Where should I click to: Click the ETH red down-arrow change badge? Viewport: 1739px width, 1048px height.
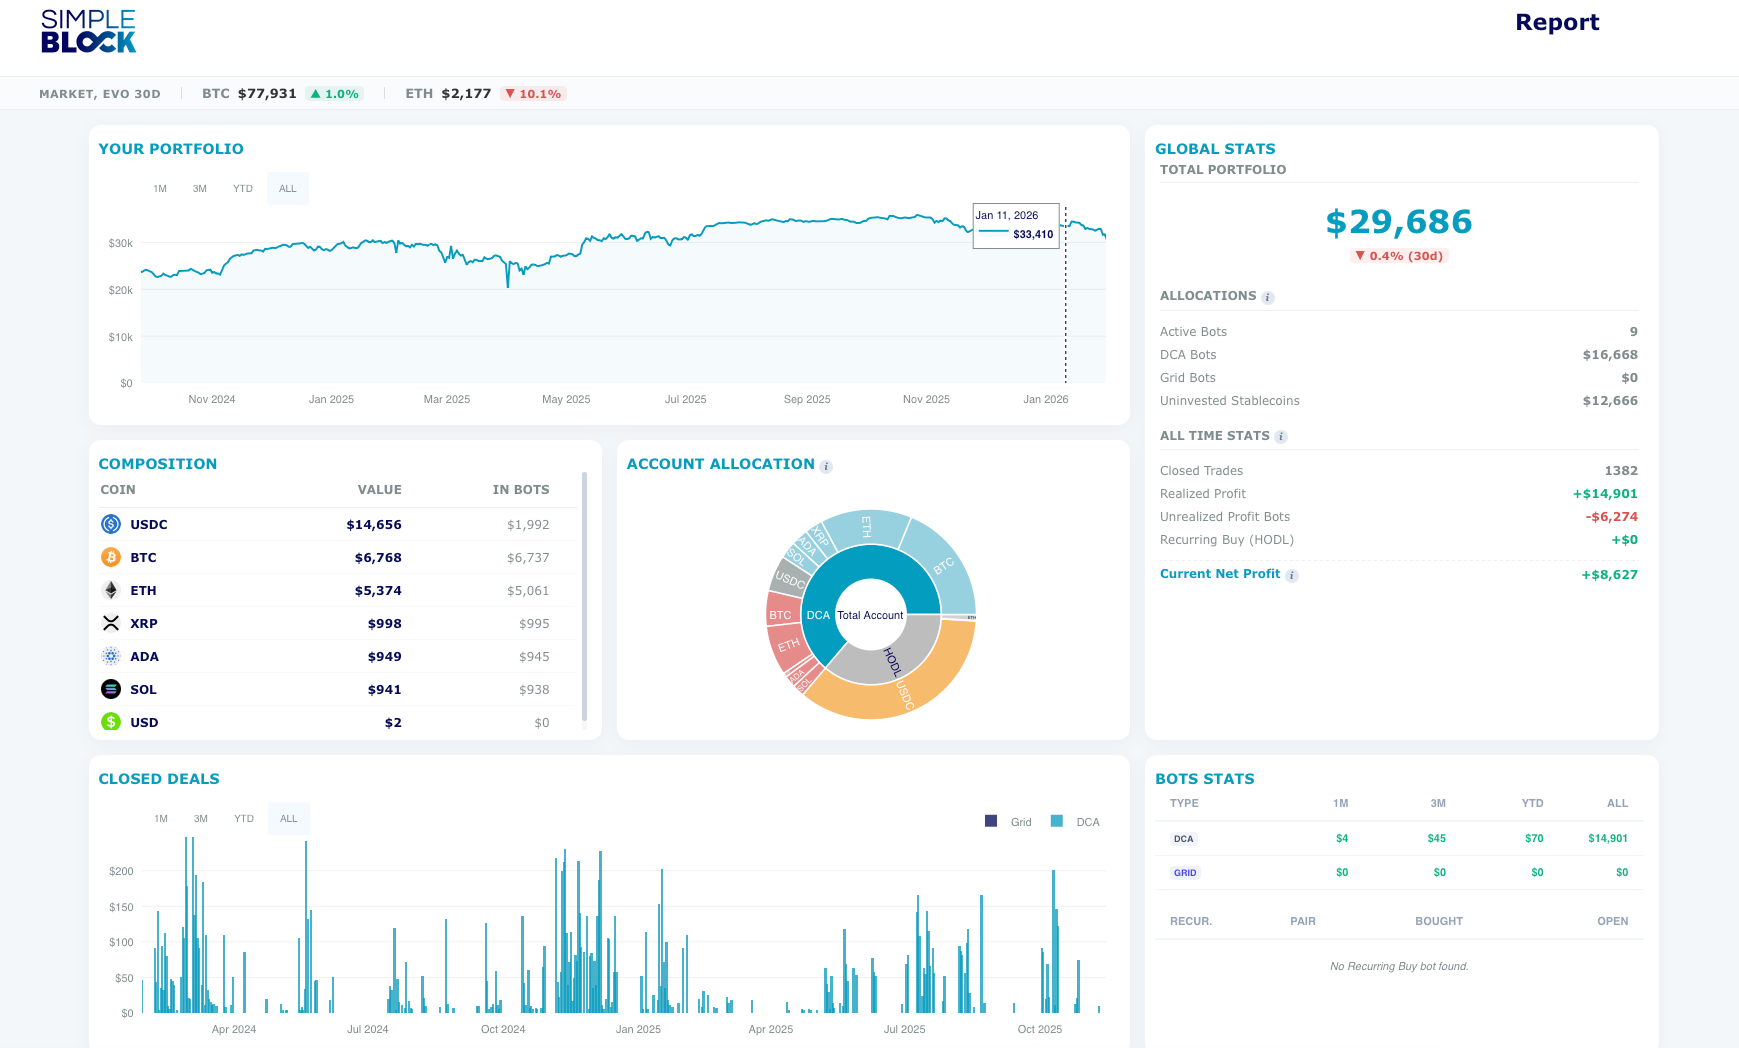(533, 94)
